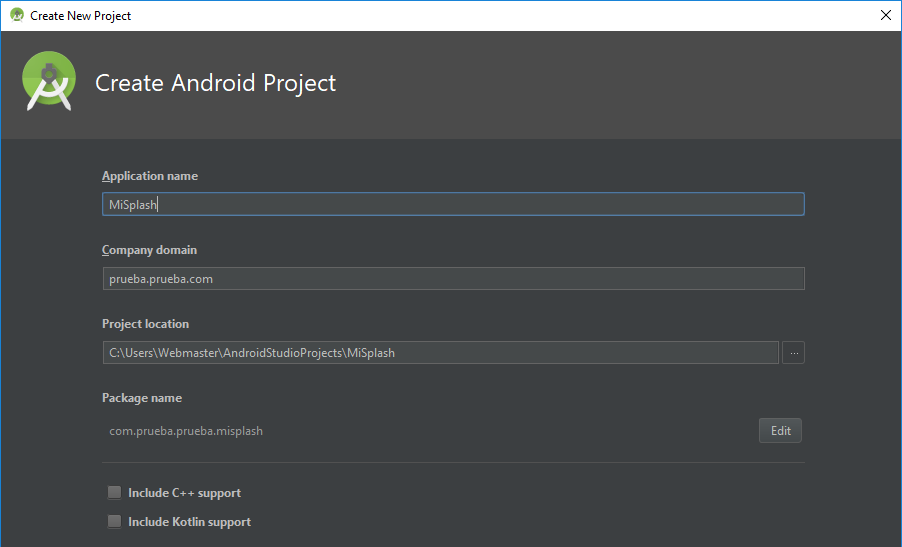
Task: Click the Application name label
Action: pyautogui.click(x=150, y=176)
